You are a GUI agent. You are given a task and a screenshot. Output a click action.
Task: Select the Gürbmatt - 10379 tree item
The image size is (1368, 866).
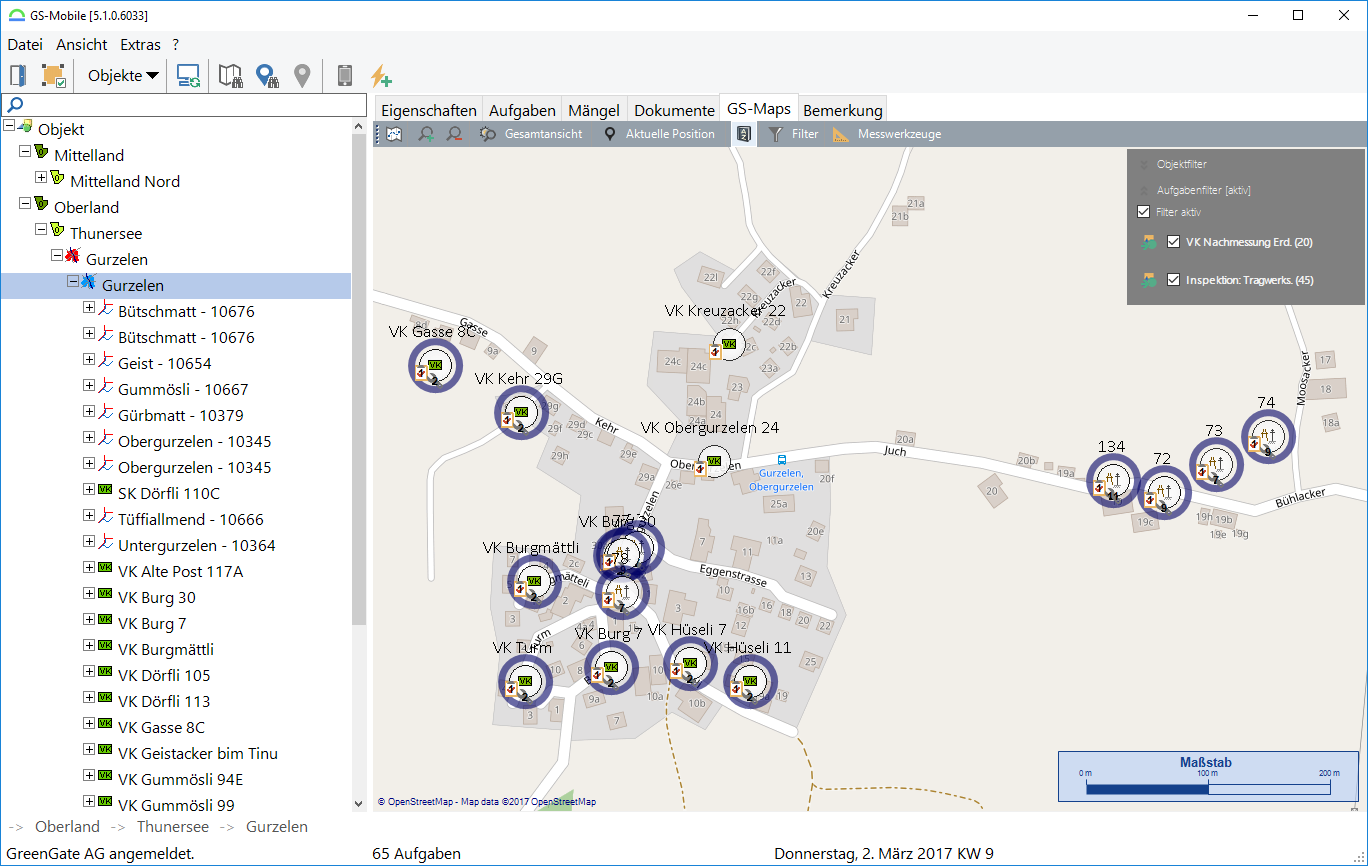180,415
